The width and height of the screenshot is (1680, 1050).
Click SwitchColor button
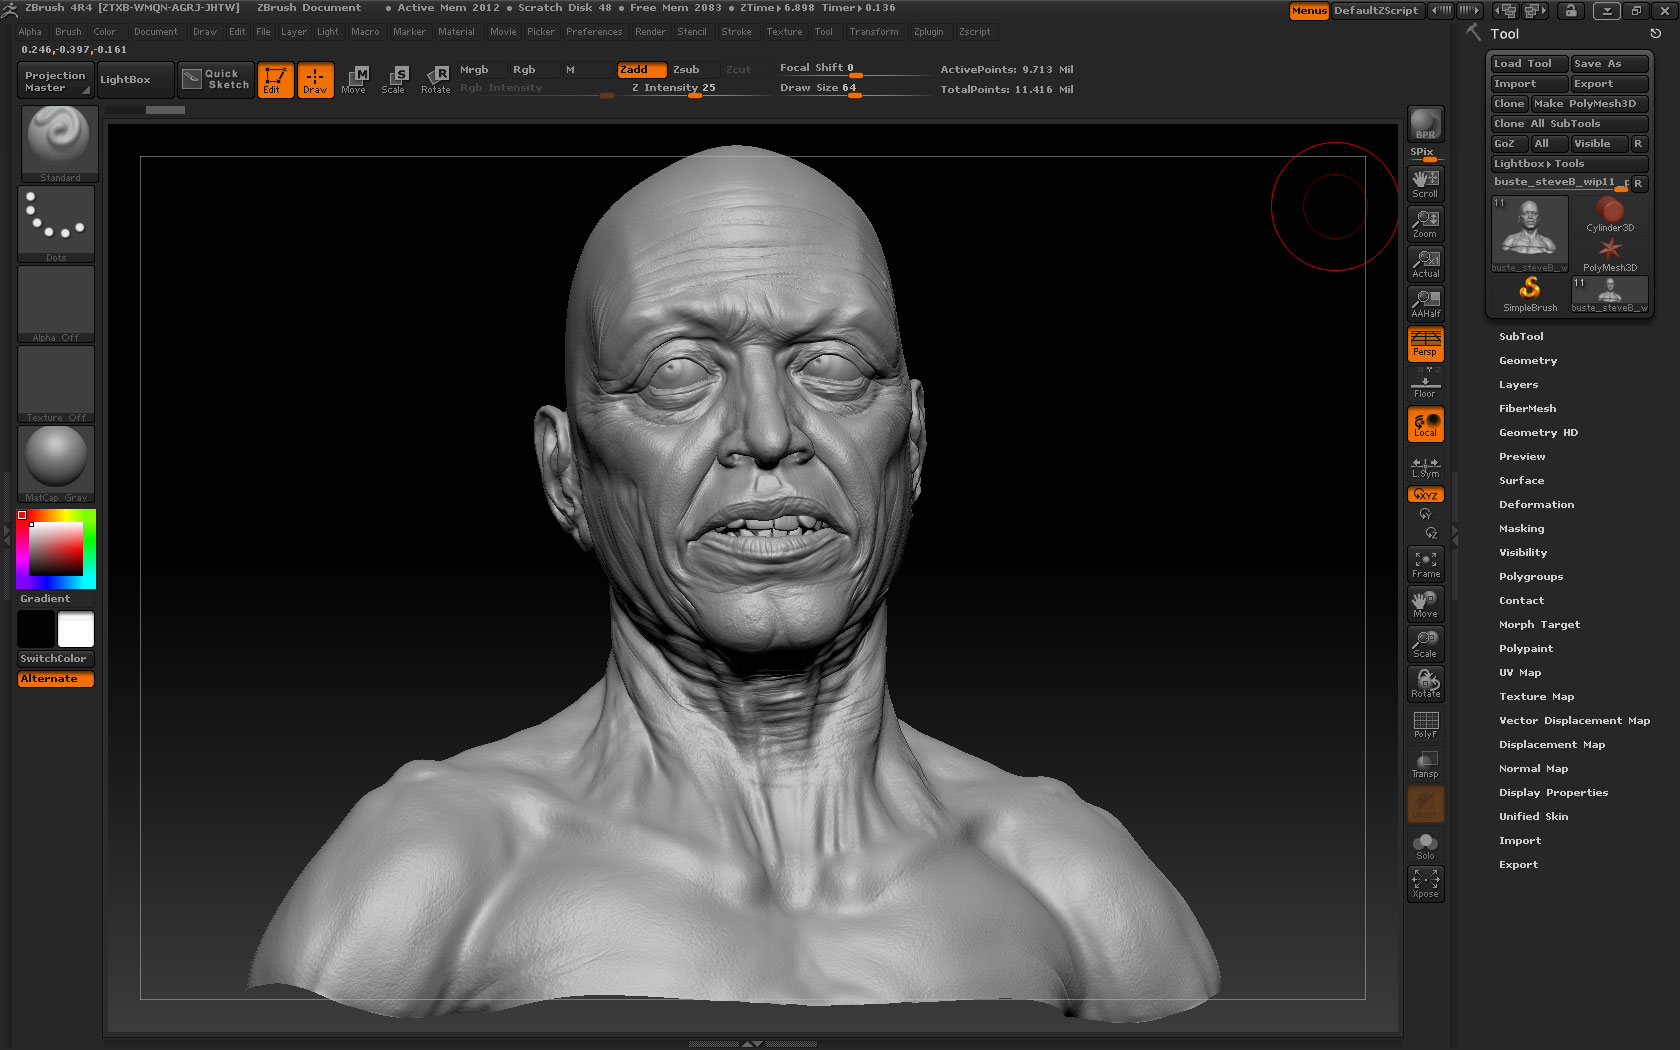click(x=56, y=659)
